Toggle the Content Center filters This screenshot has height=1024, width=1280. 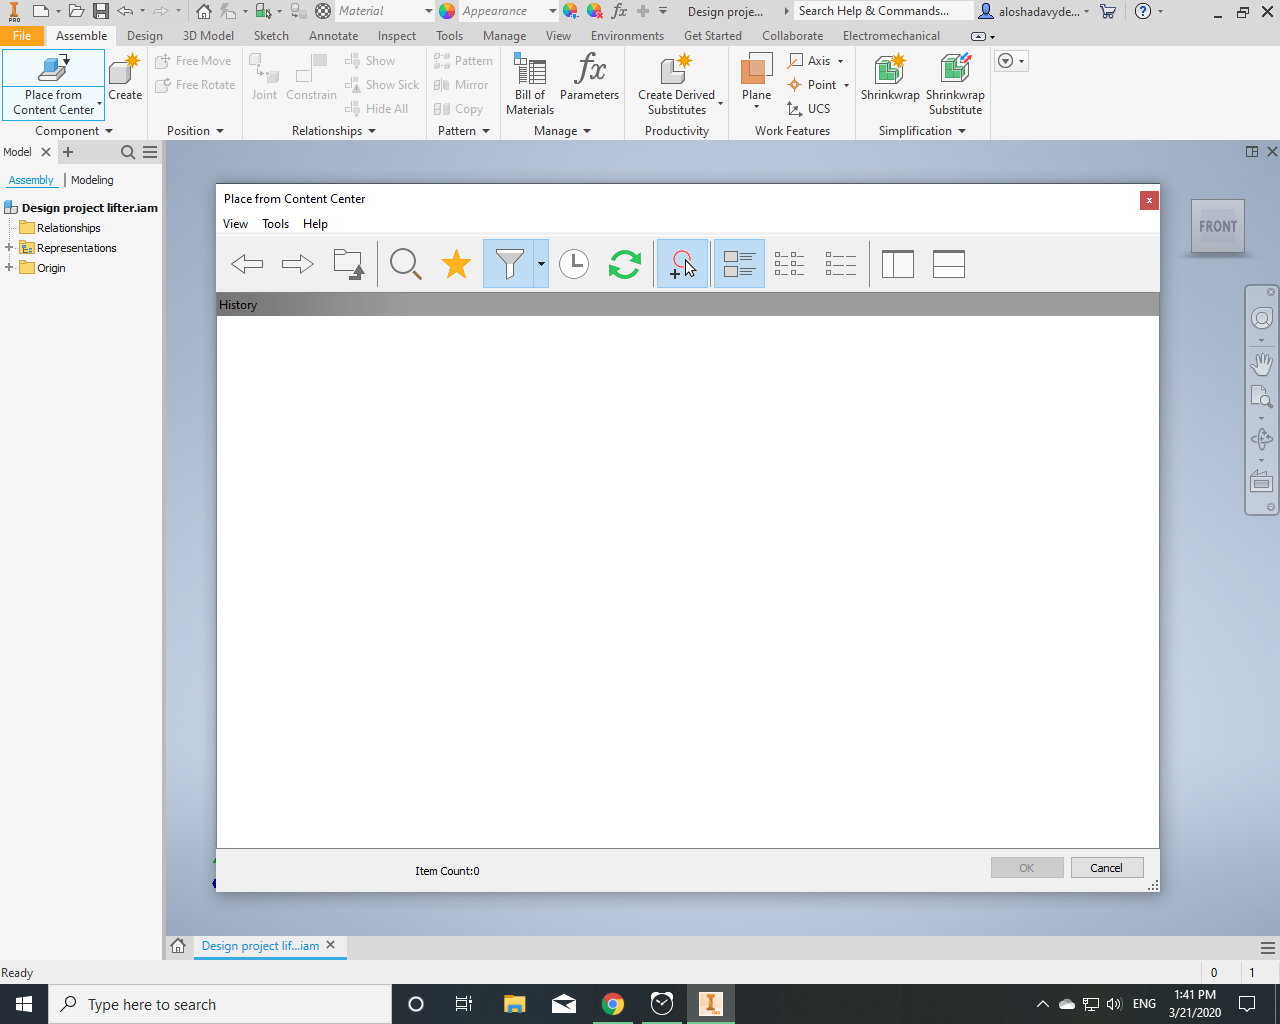(x=510, y=263)
